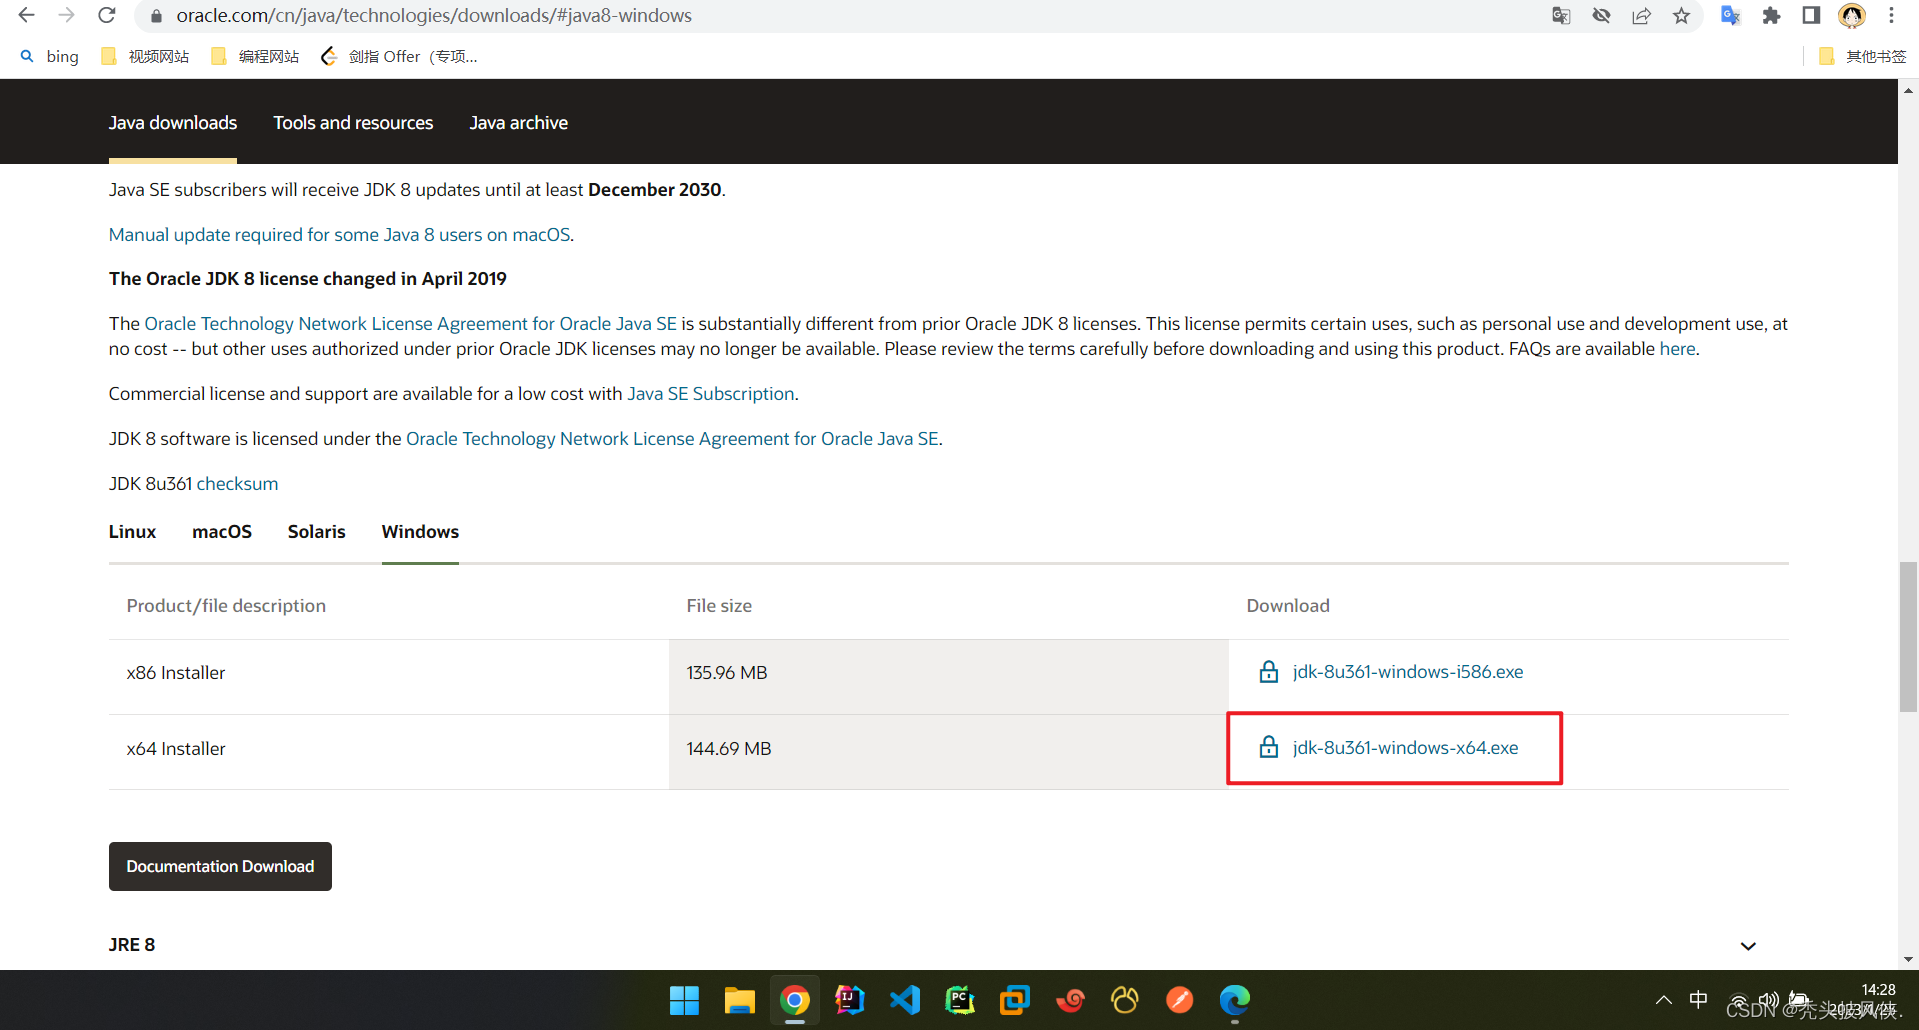
Task: Open the 剑指 Offer bookmark
Action: (399, 56)
